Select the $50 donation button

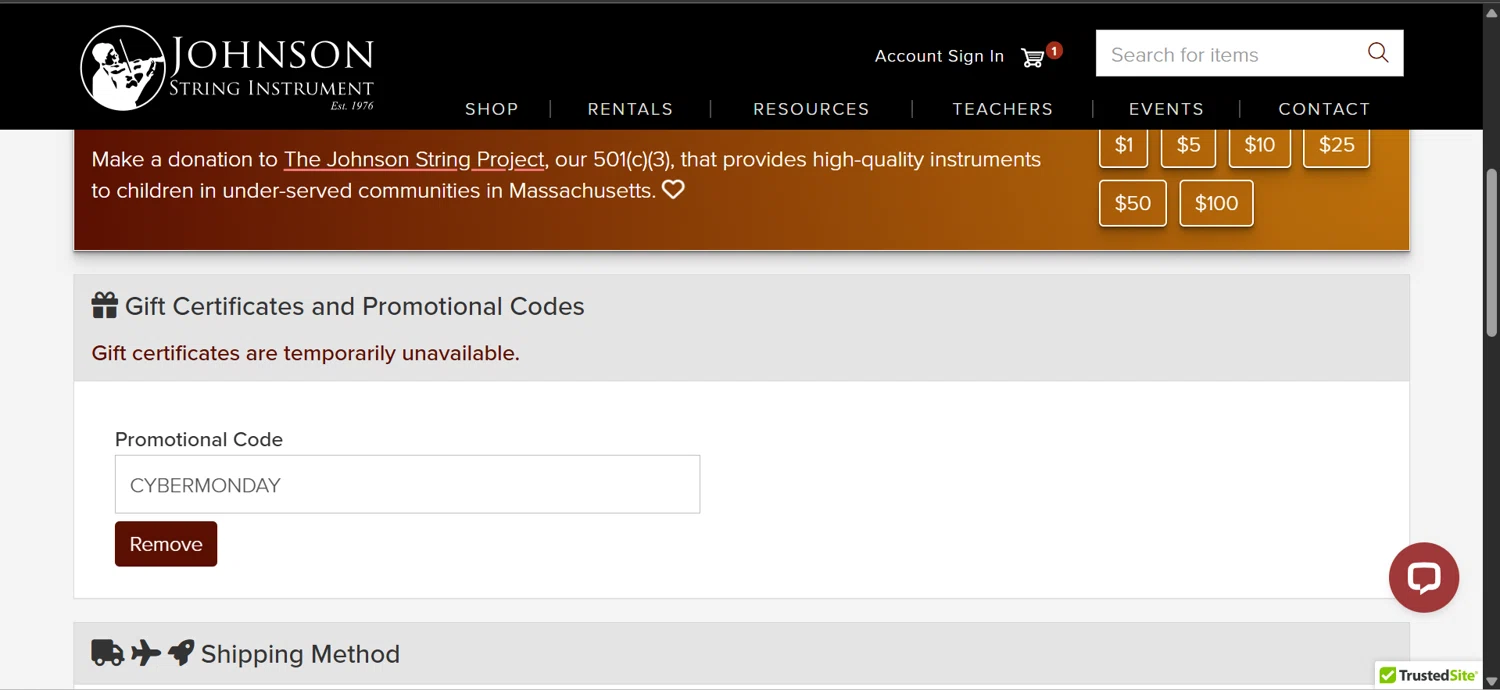(x=1133, y=203)
